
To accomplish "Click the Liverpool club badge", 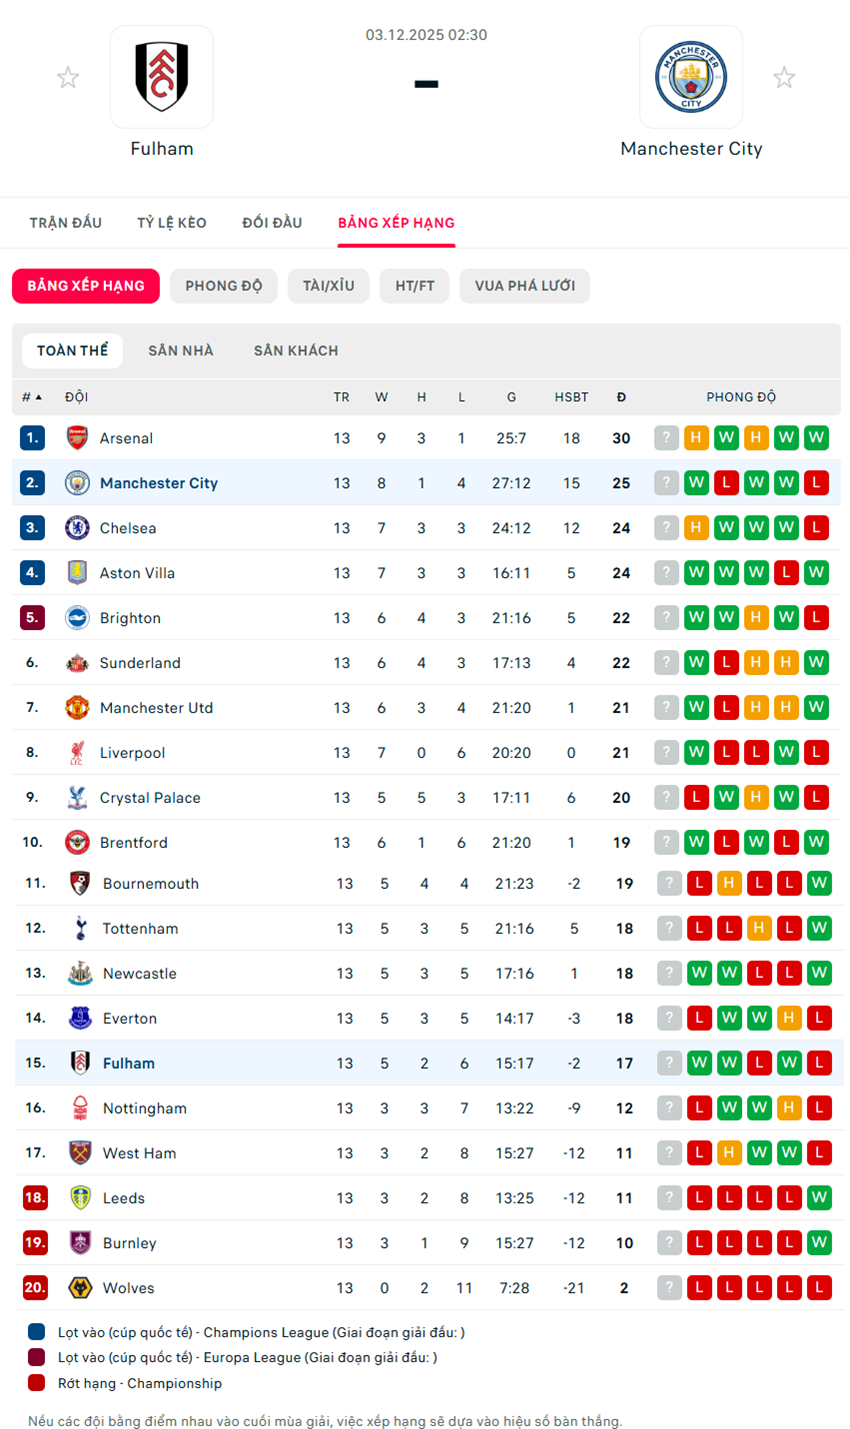I will point(77,753).
